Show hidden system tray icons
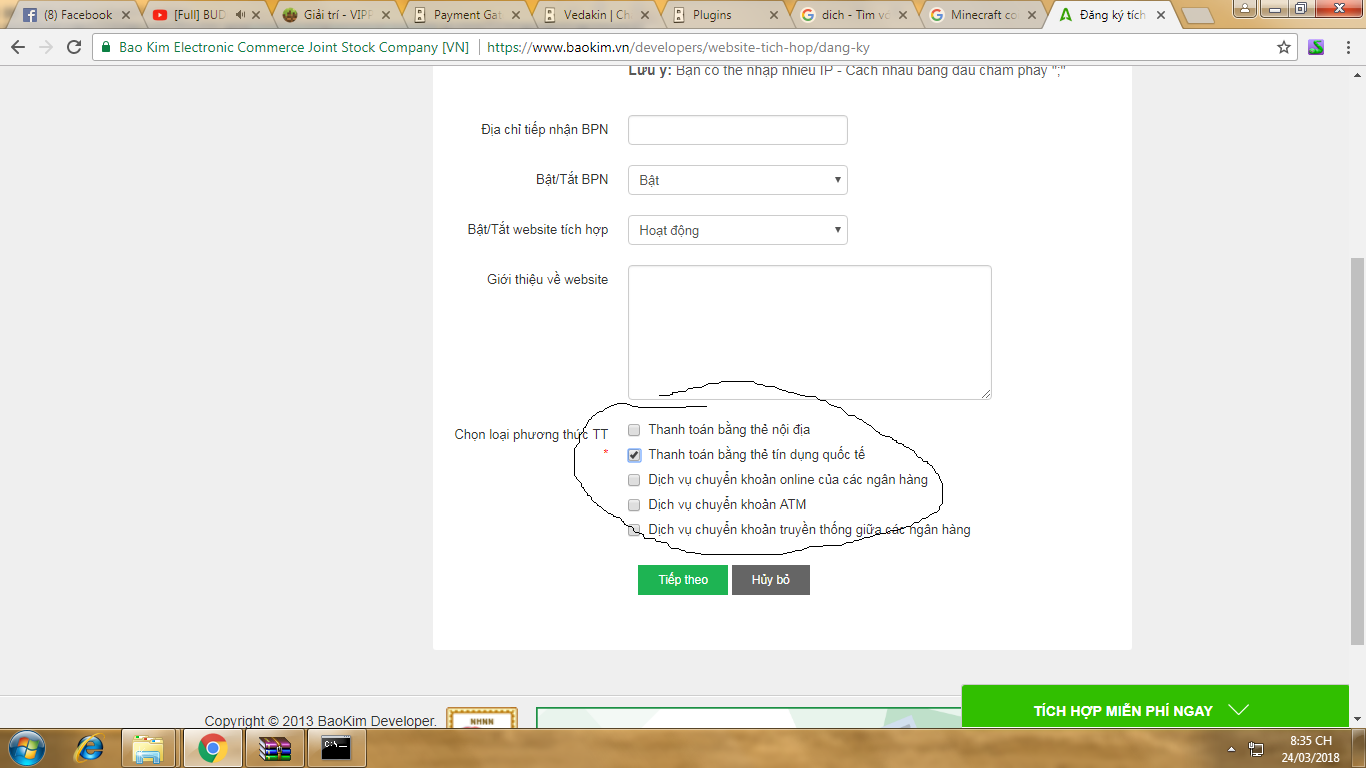1366x768 pixels. coord(1231,748)
